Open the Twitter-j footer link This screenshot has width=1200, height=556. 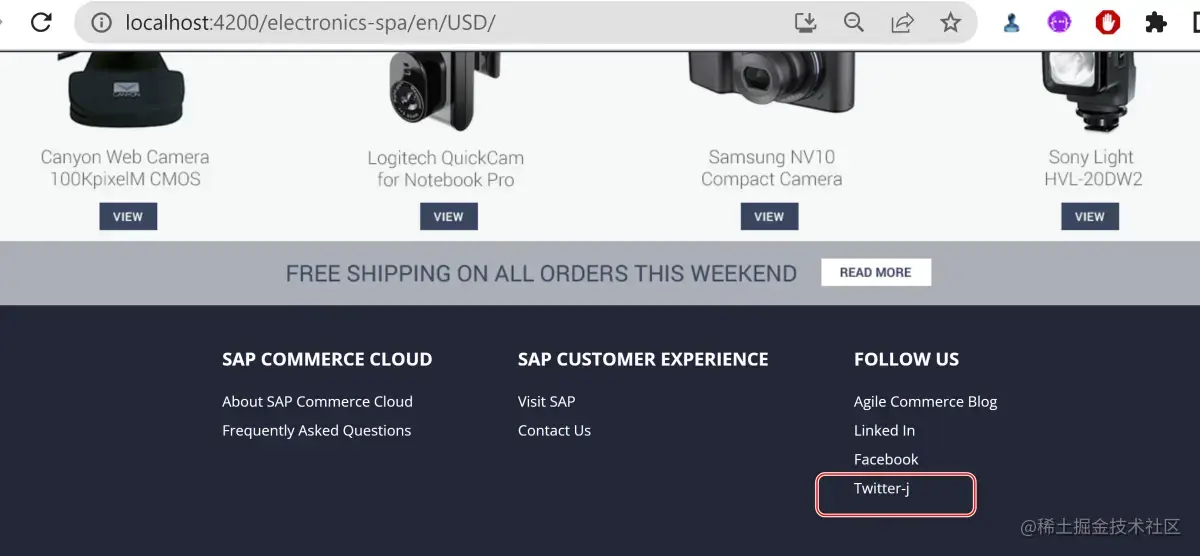[881, 488]
